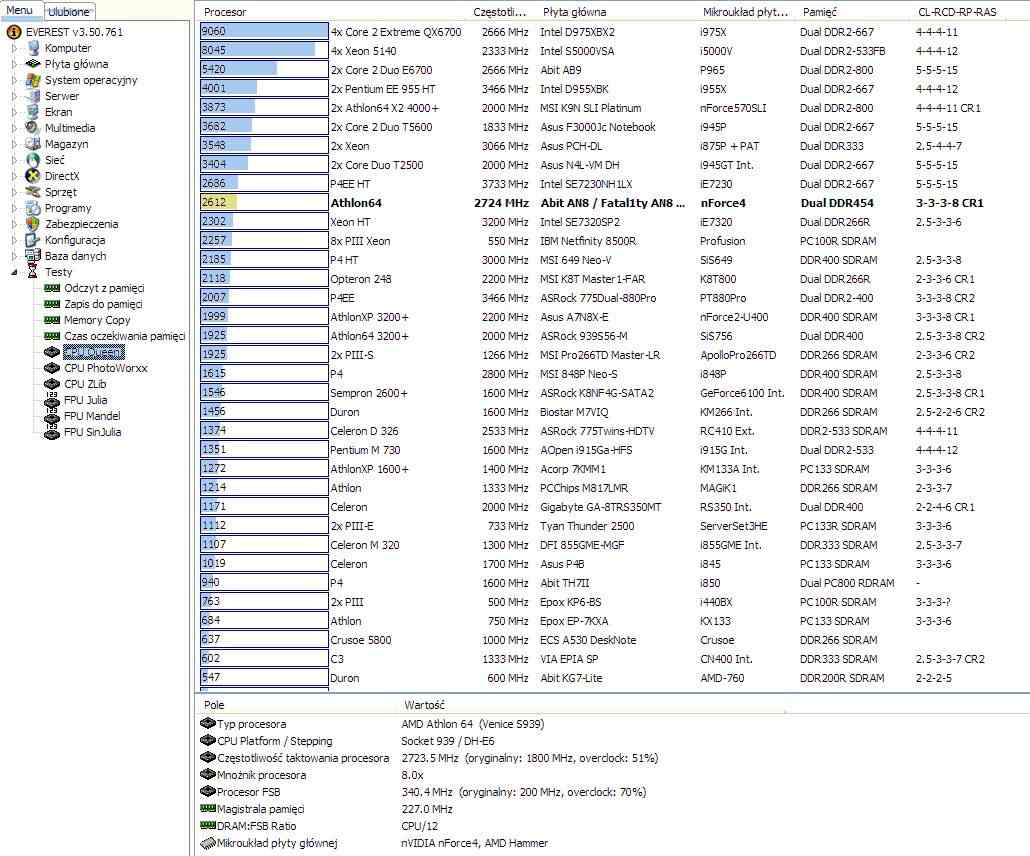1030x856 pixels.
Task: Expand the Programy tree node
Action: click(14, 208)
